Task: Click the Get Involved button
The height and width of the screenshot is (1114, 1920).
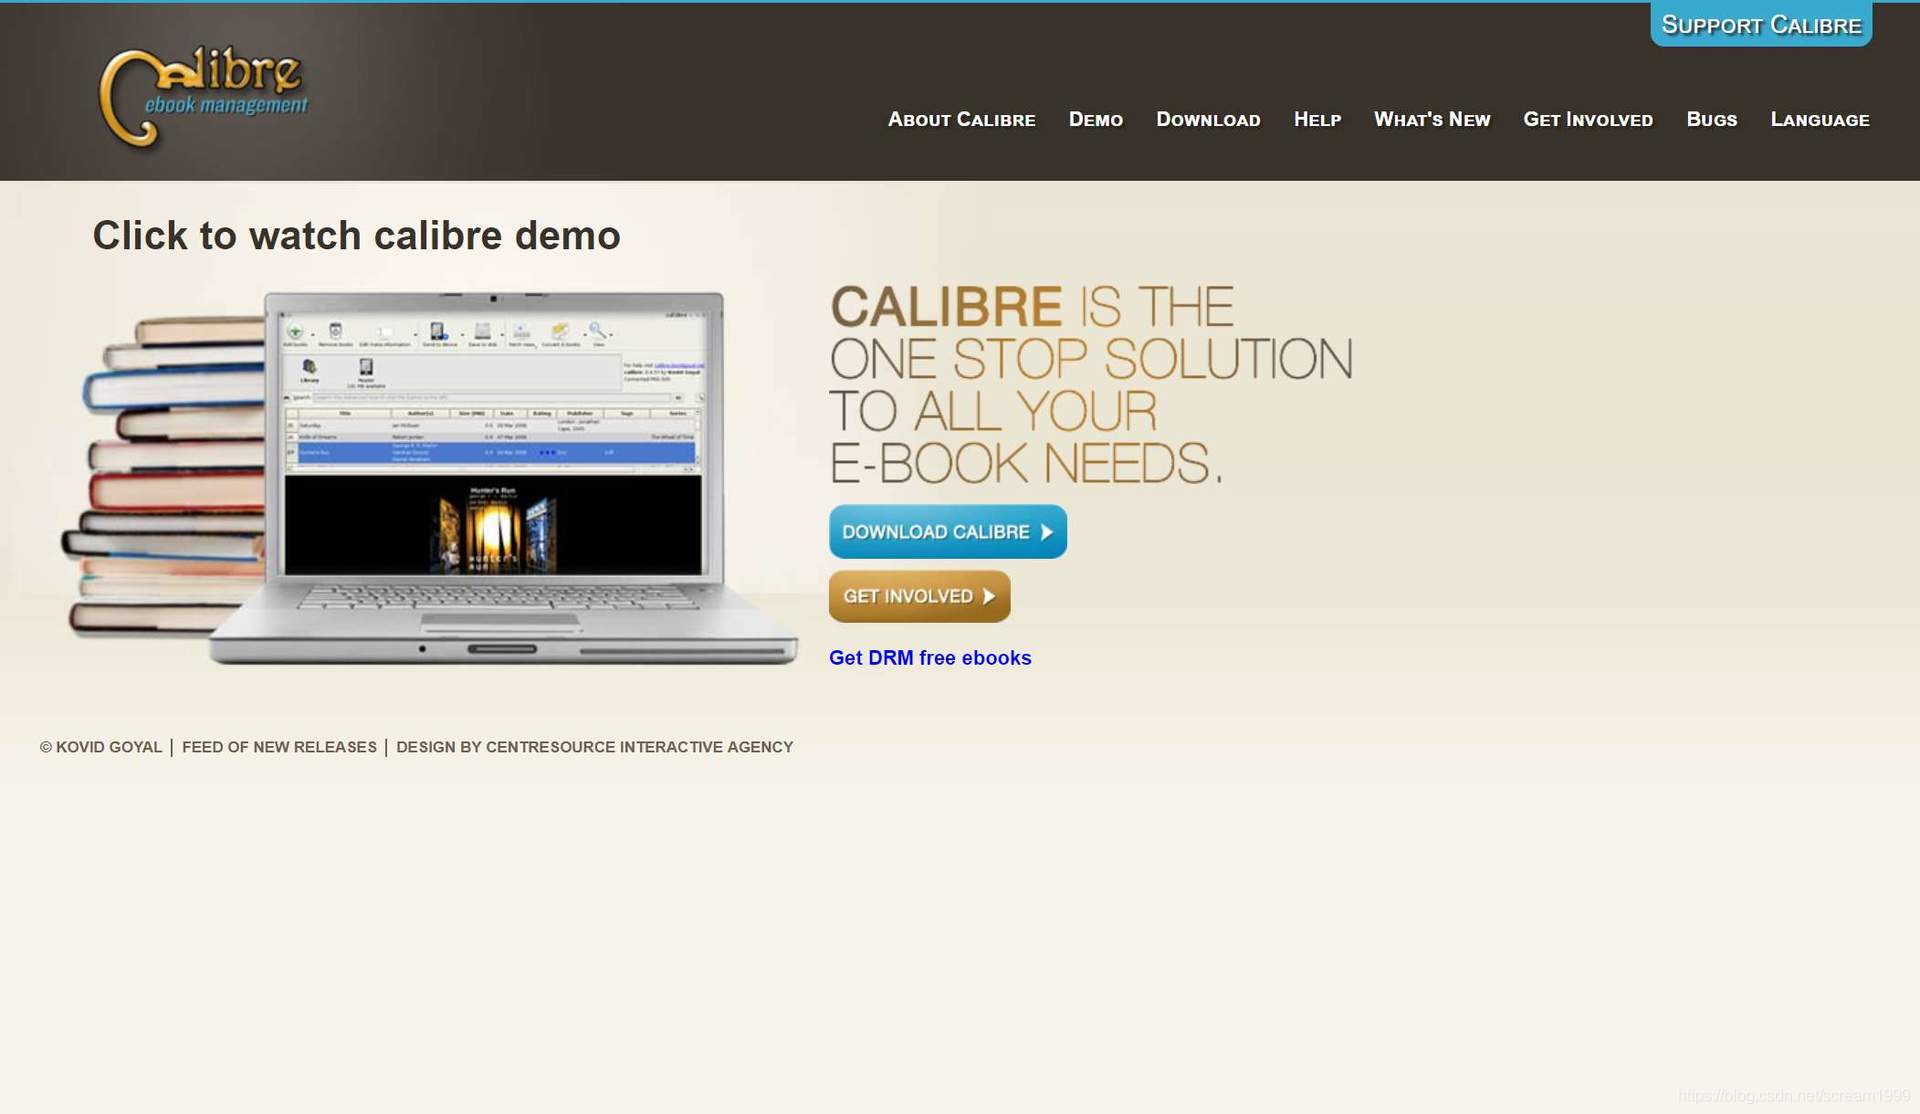Action: coord(919,595)
